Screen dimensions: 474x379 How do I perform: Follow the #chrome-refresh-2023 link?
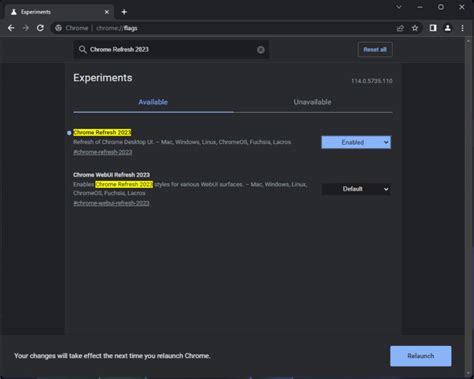click(103, 152)
